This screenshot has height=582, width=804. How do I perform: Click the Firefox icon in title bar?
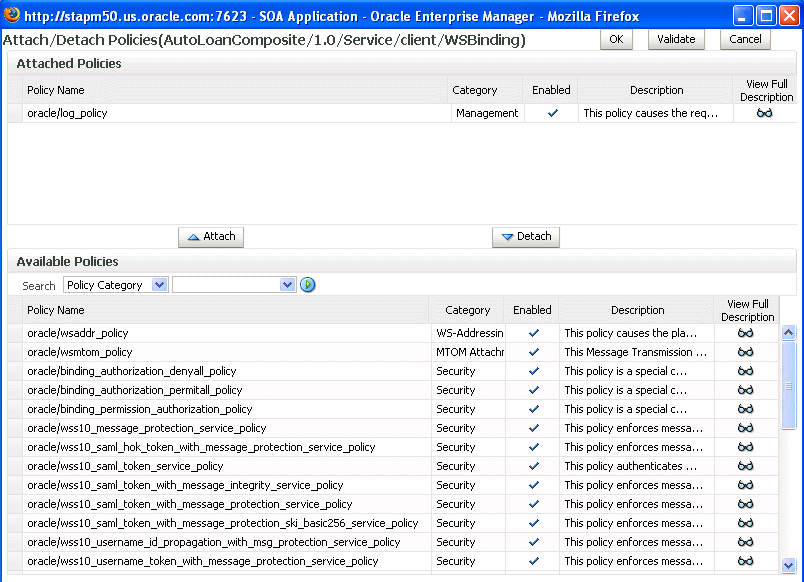pyautogui.click(x=11, y=15)
